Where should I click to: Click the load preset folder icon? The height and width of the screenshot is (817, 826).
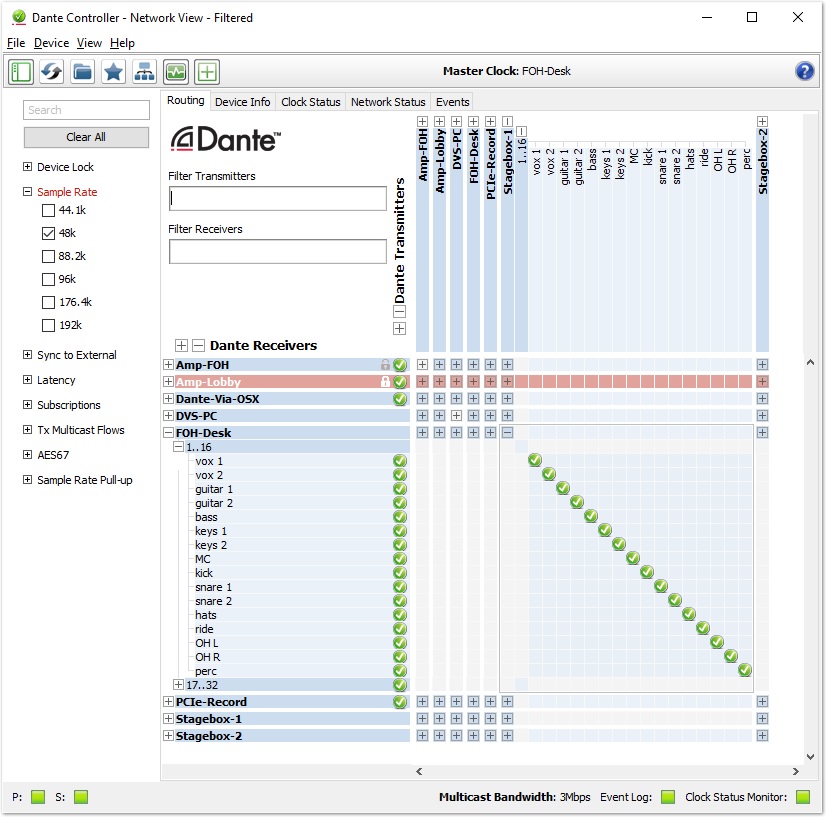coord(83,71)
